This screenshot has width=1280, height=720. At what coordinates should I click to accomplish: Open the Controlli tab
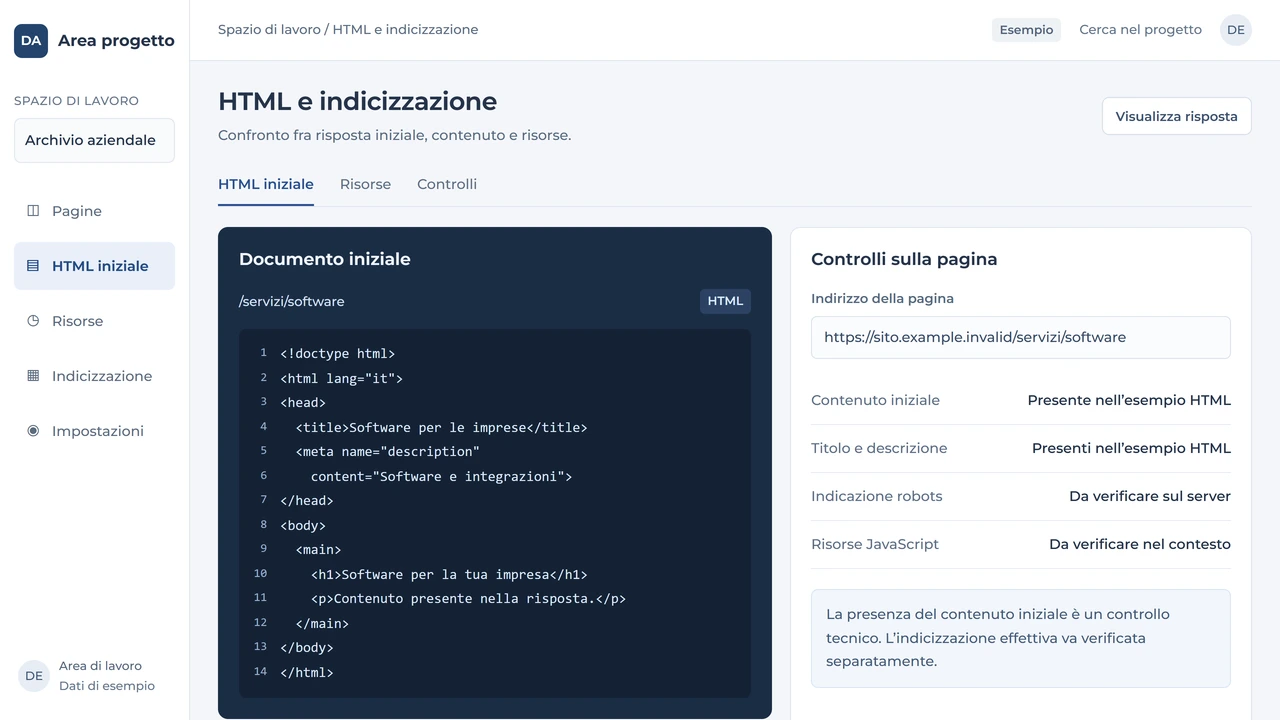coord(447,185)
